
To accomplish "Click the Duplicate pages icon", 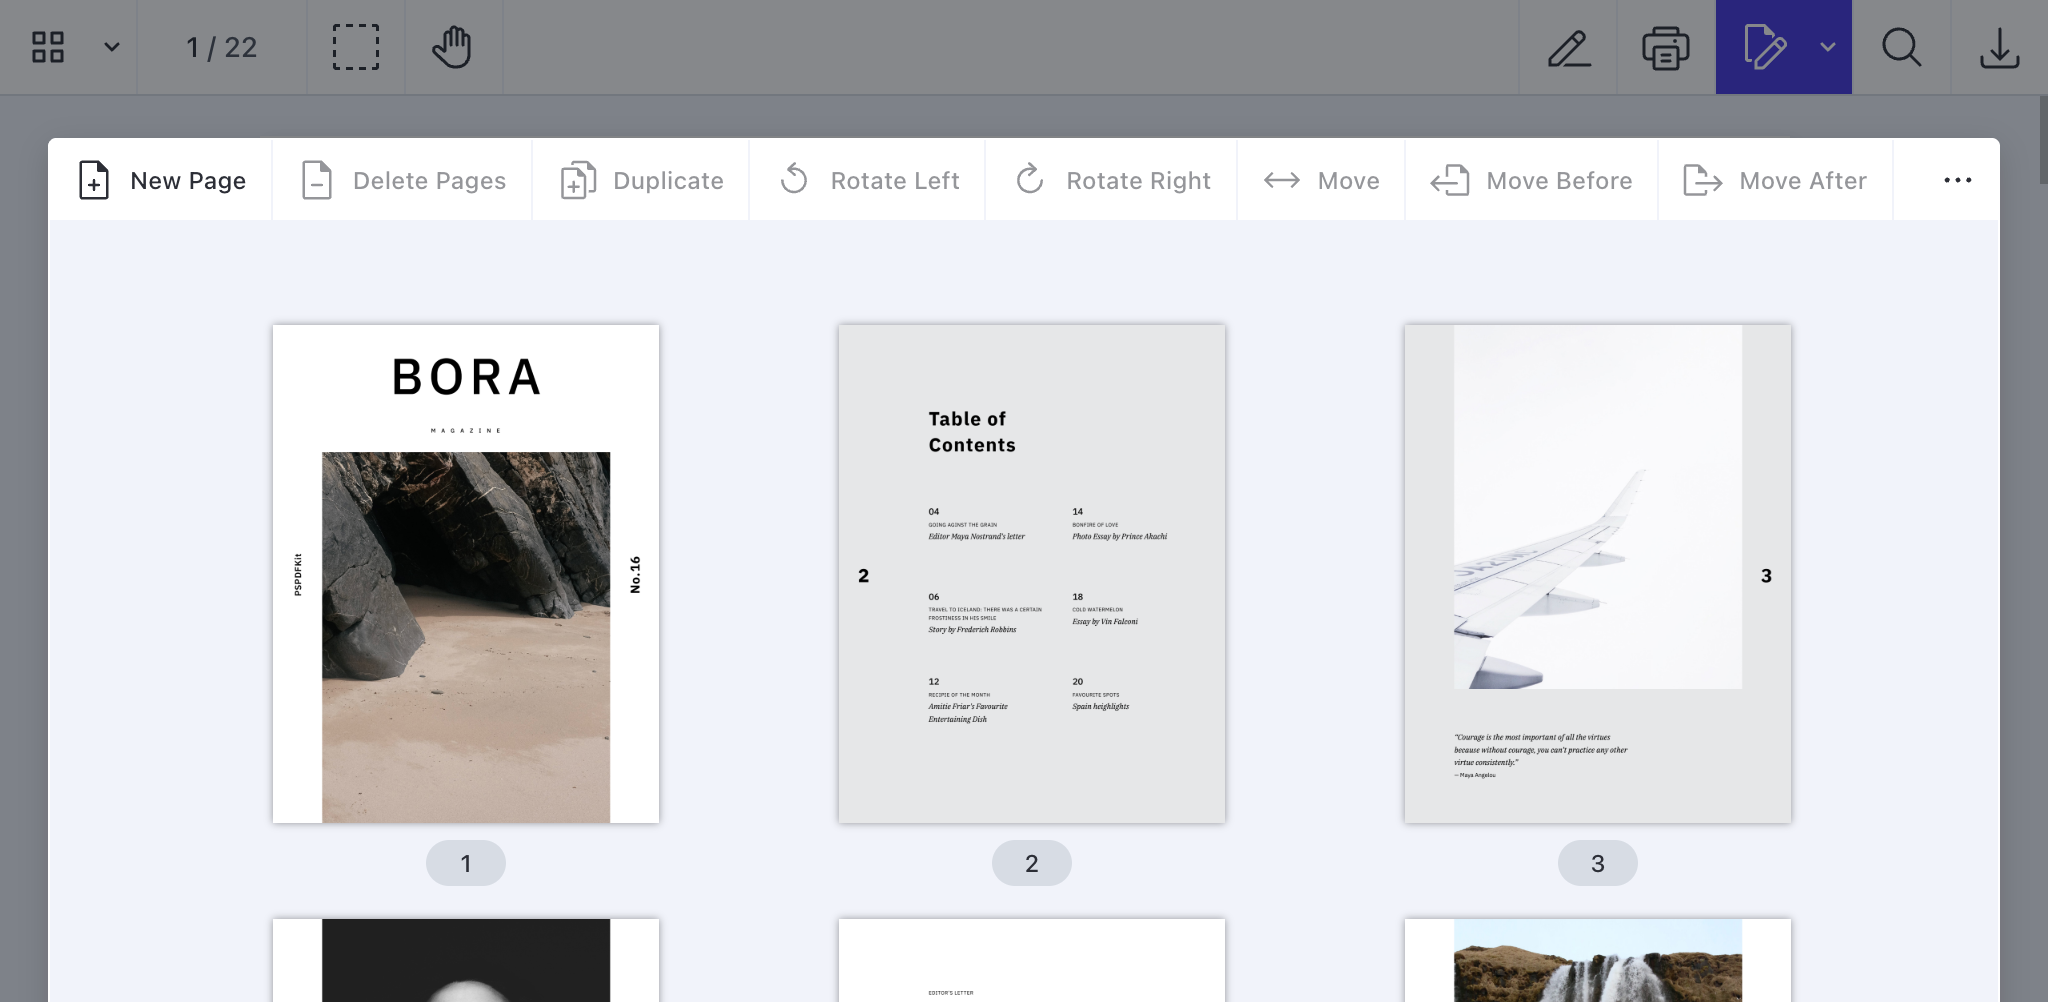I will pyautogui.click(x=579, y=181).
